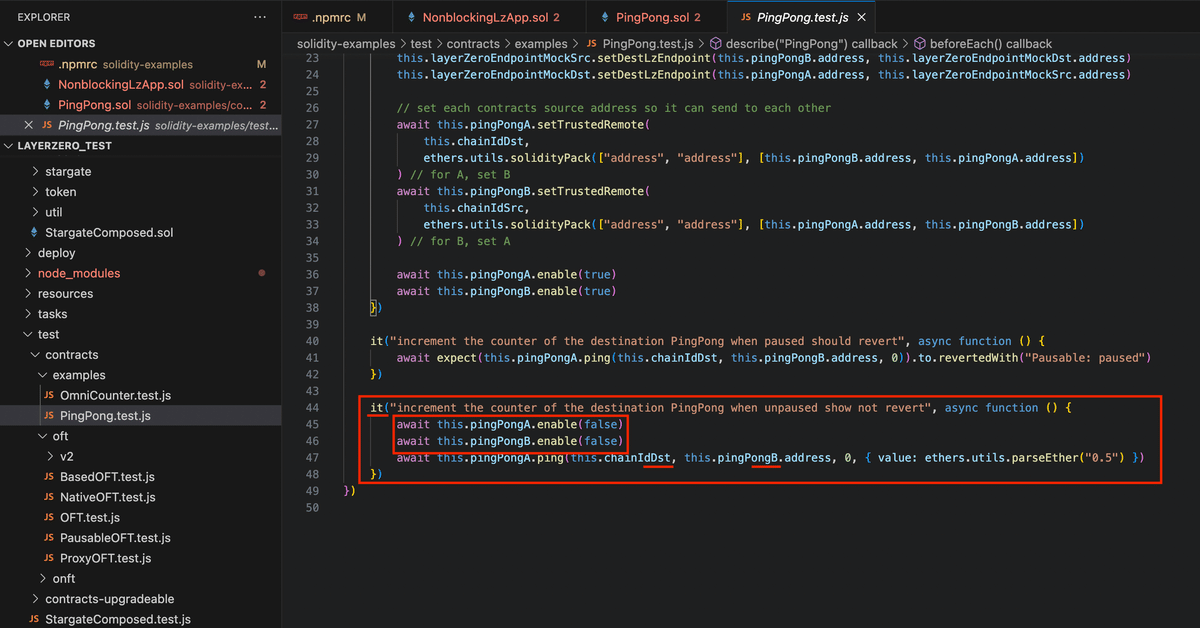Open Explorer more actions ellipsis menu

pyautogui.click(x=261, y=17)
